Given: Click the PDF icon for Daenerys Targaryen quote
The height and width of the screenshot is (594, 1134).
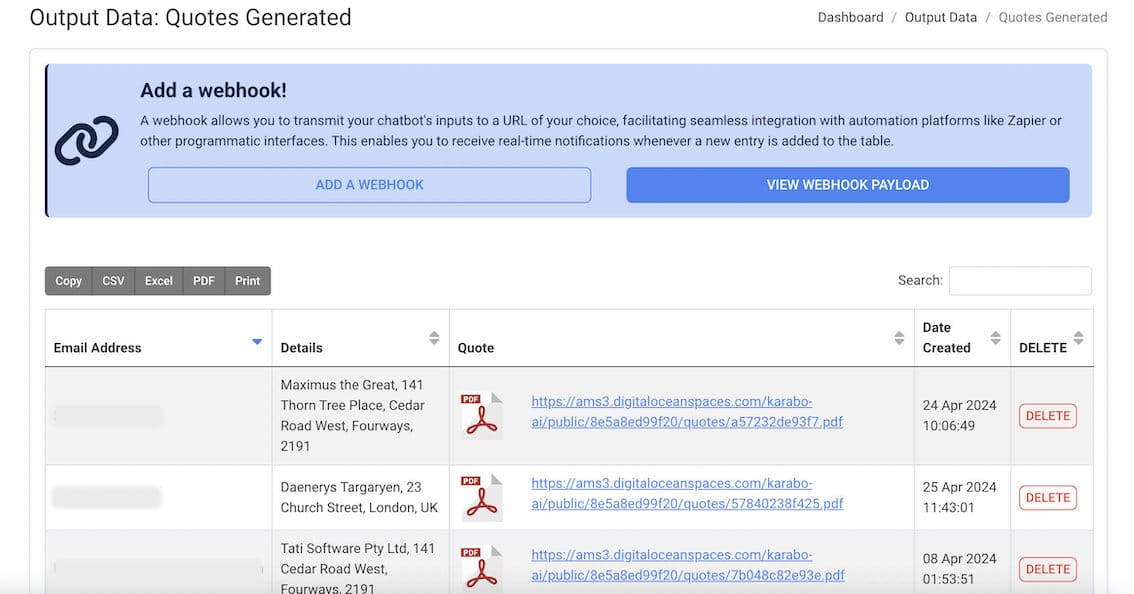Looking at the screenshot, I should point(481,497).
